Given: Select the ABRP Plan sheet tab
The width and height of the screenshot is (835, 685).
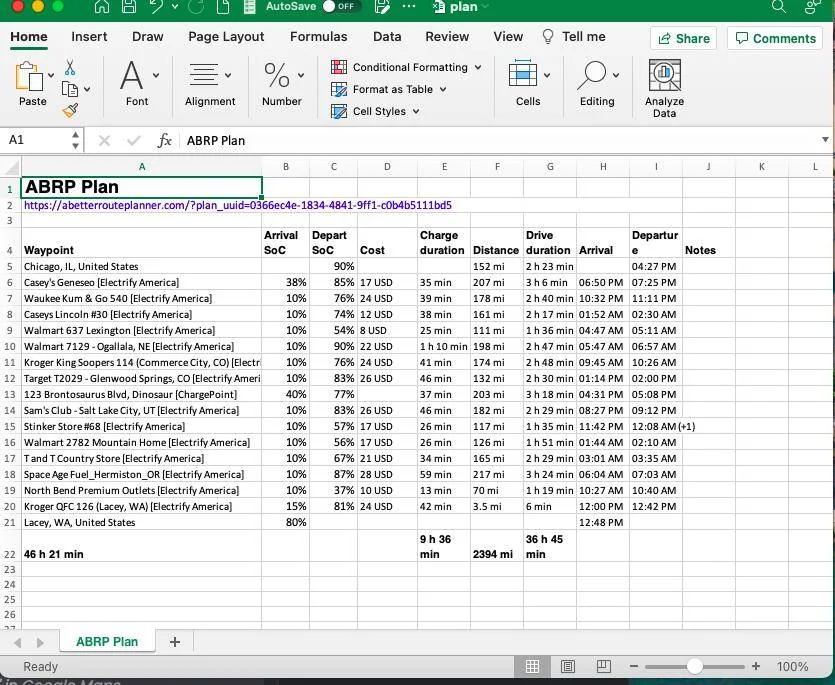Looking at the screenshot, I should tap(107, 641).
